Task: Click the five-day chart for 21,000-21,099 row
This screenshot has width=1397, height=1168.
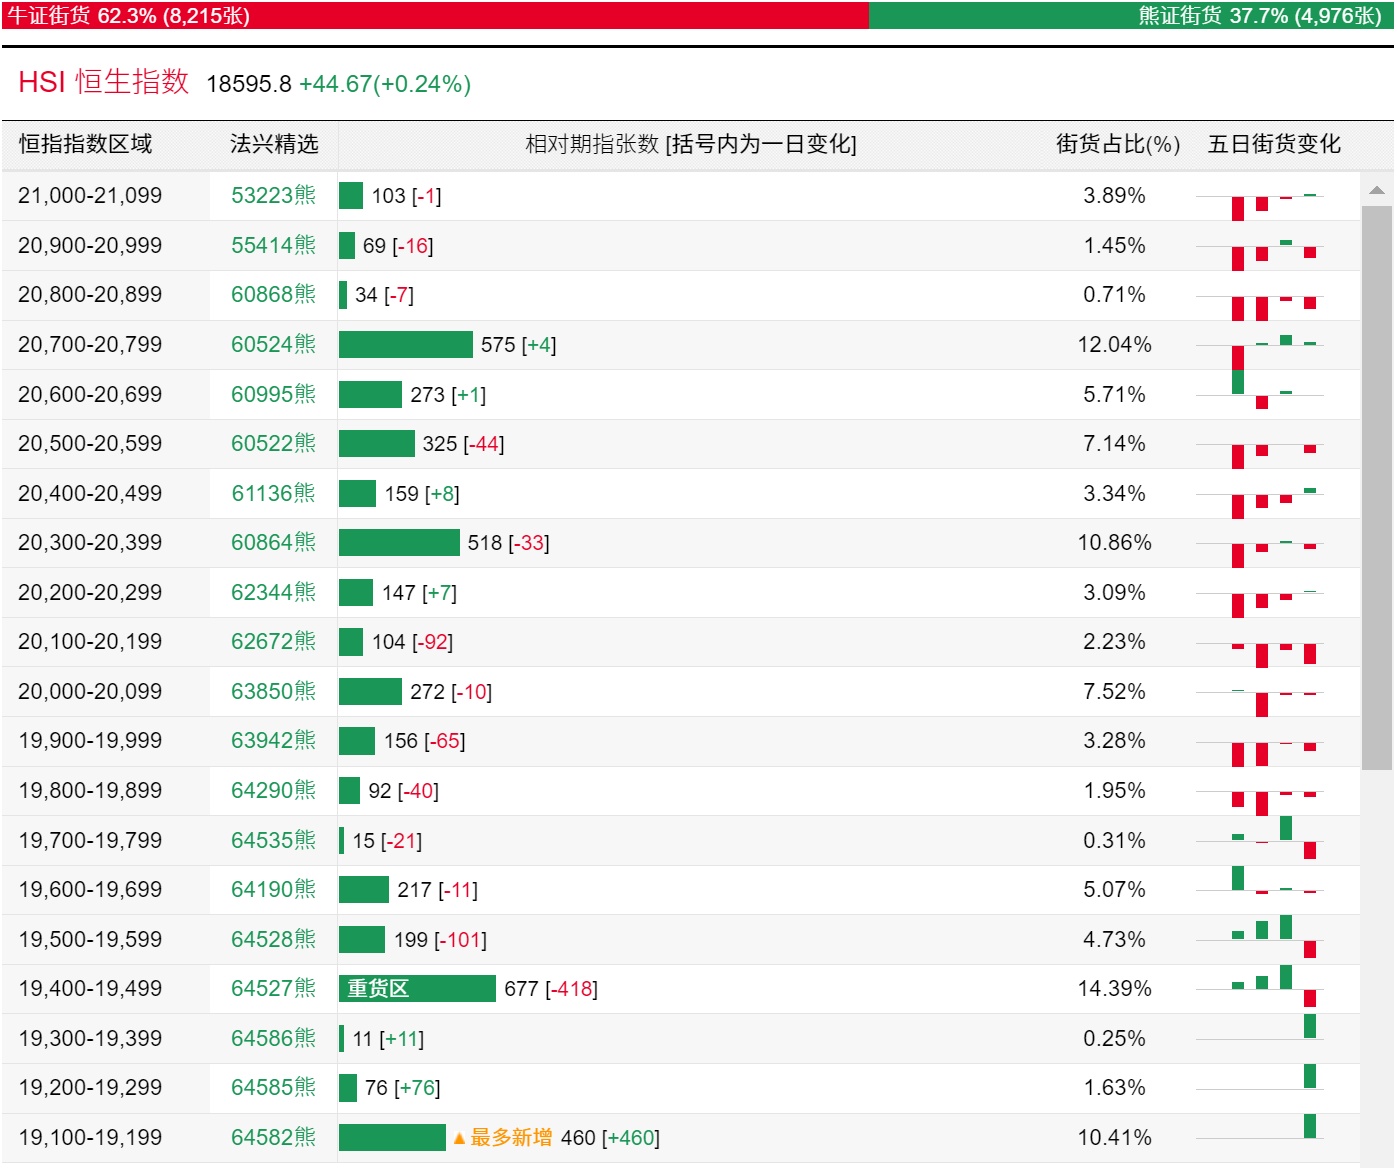Action: pos(1260,197)
